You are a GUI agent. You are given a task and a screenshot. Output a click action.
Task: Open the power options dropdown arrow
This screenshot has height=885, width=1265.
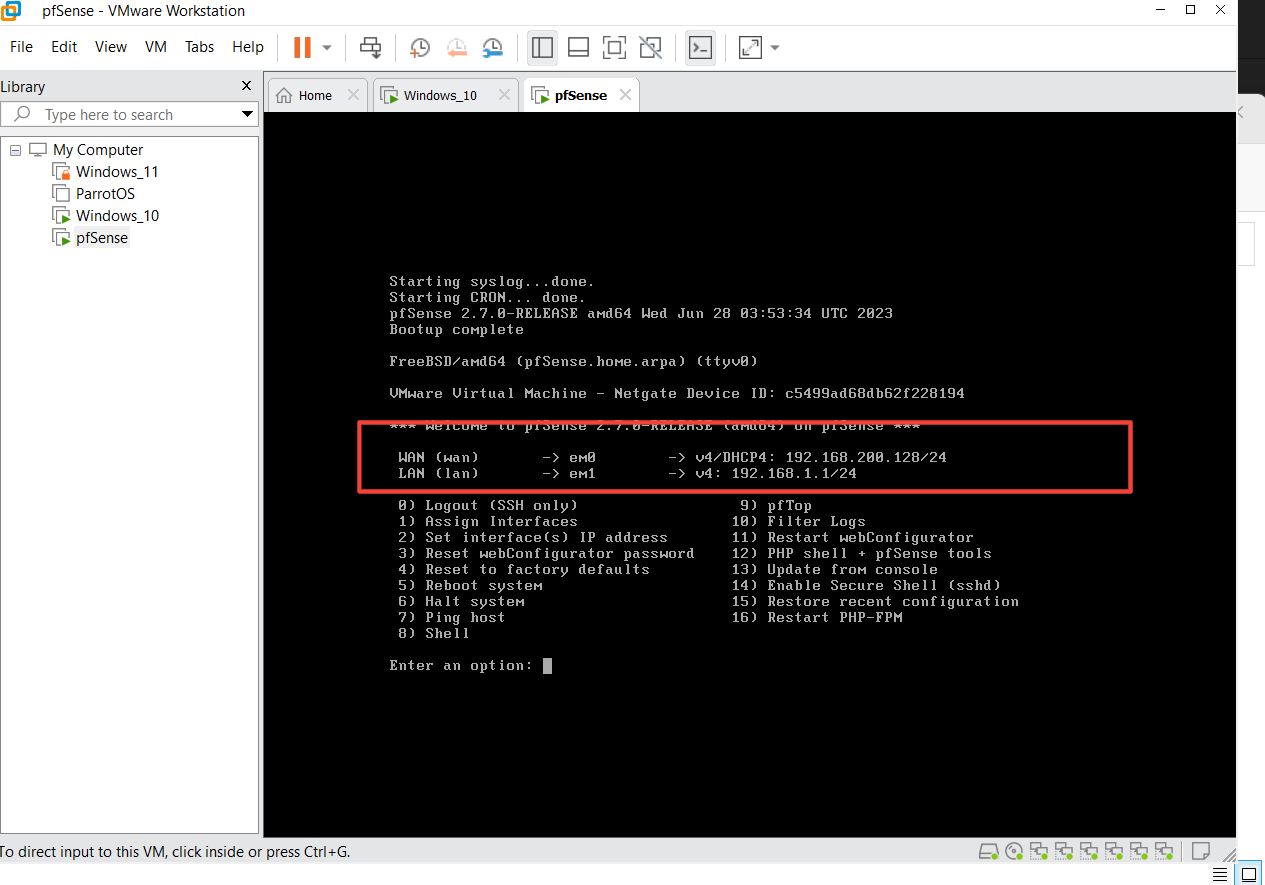(x=327, y=47)
